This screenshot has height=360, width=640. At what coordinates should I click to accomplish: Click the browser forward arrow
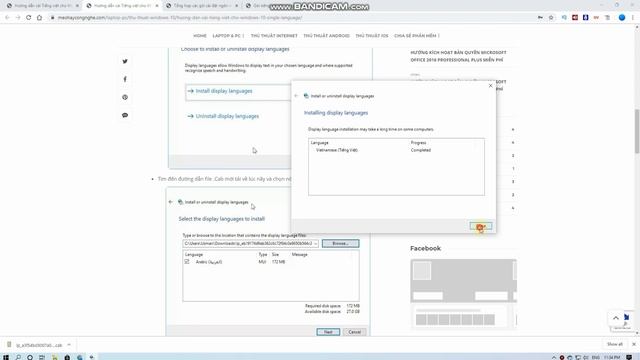point(18,18)
